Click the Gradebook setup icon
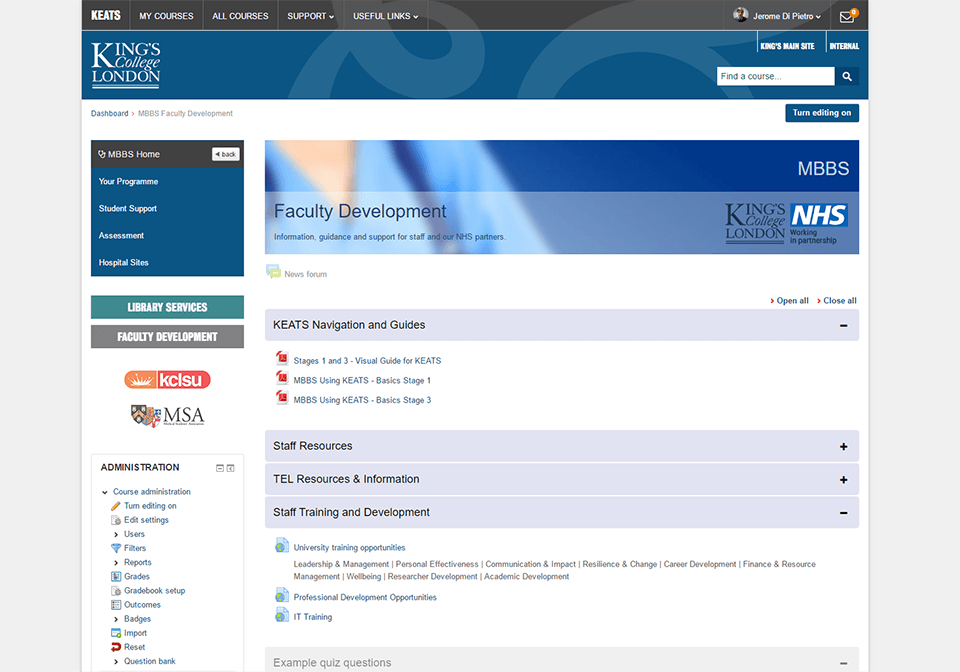 click(116, 591)
